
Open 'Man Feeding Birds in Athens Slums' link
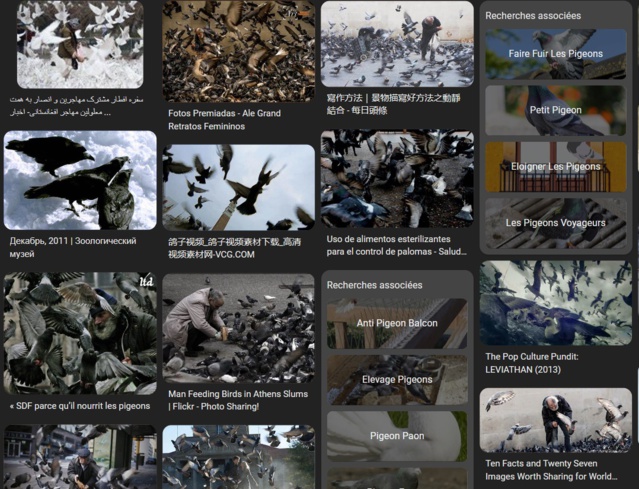tap(238, 400)
